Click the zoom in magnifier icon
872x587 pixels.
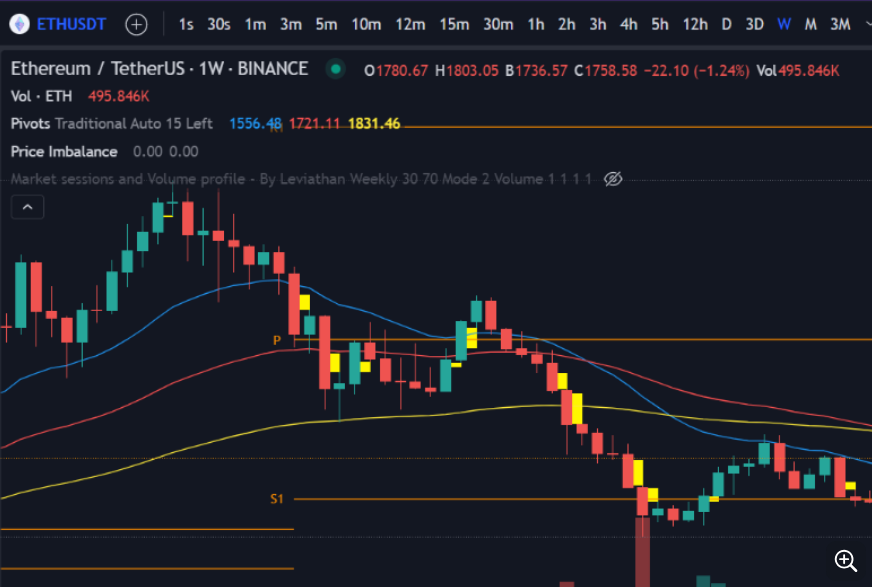pyautogui.click(x=846, y=560)
